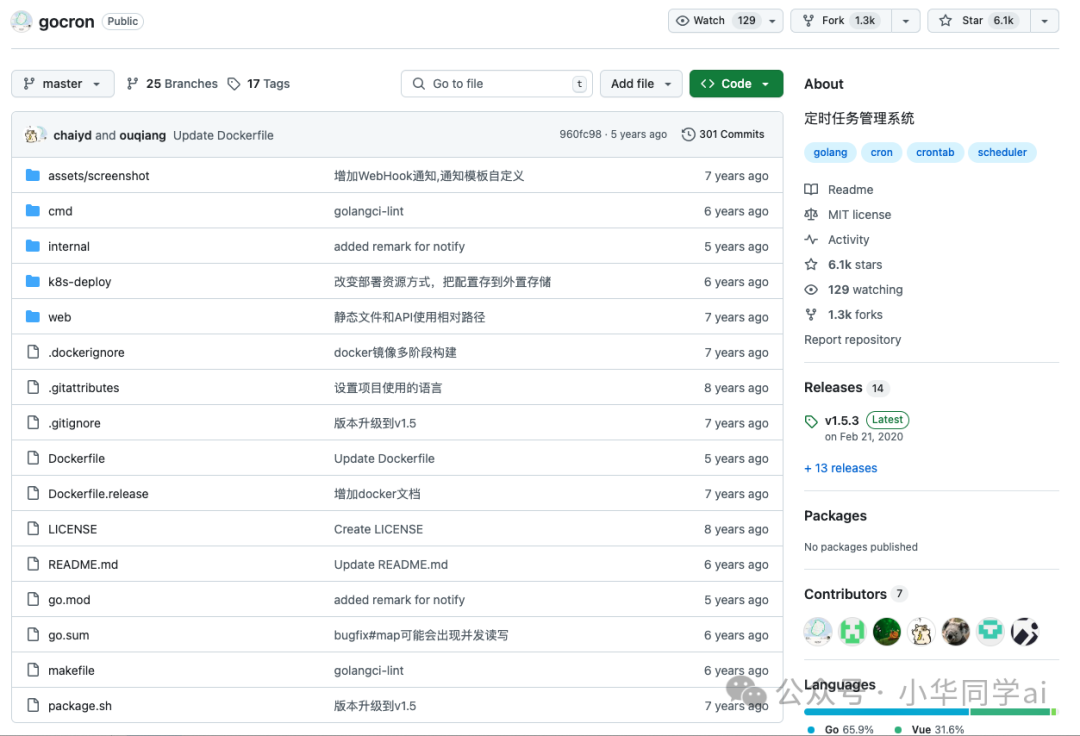Image resolution: width=1080 pixels, height=736 pixels.
Task: View the 301 Commits history
Action: click(x=723, y=134)
